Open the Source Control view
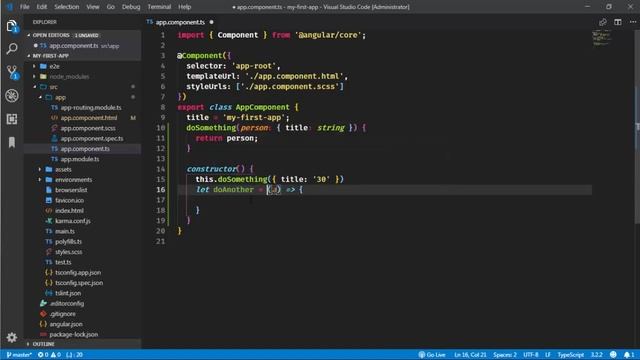Viewport: 640px width, 360px height. pos(12,73)
